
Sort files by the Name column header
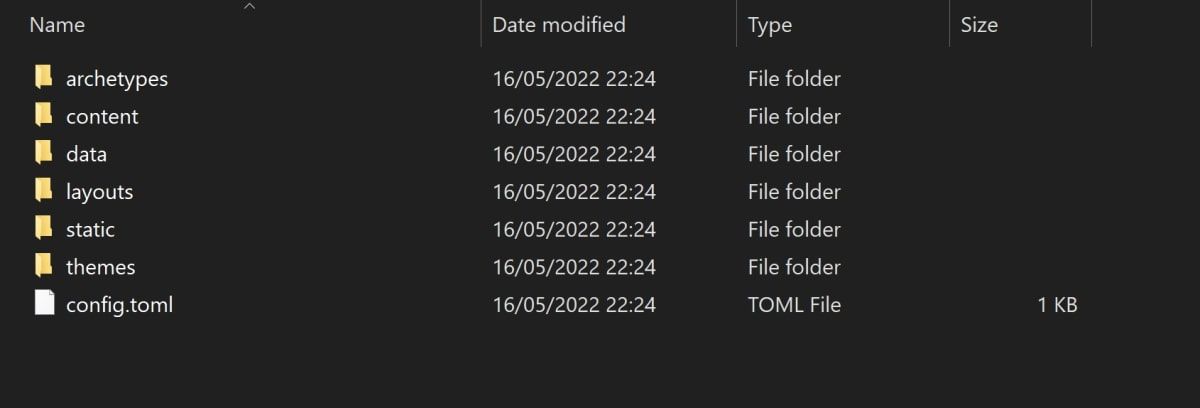pos(57,25)
